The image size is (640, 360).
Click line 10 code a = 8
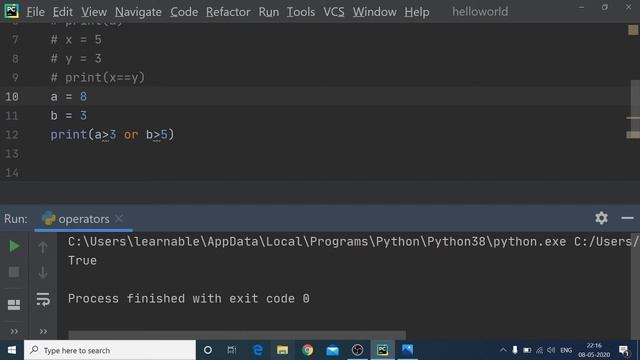(x=69, y=97)
